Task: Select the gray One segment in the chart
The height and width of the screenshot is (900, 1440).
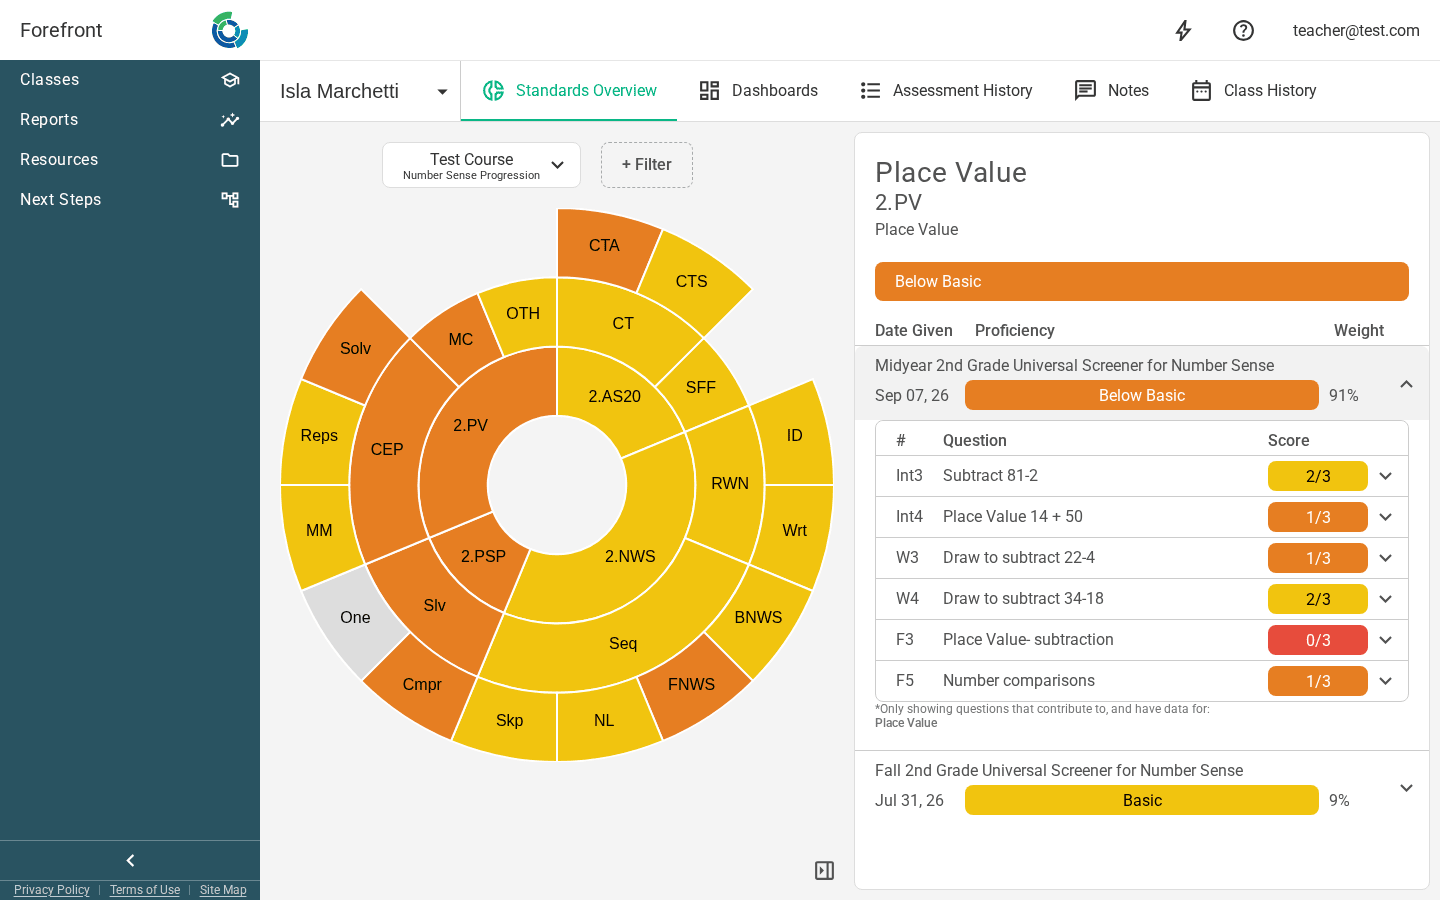Action: tap(354, 618)
